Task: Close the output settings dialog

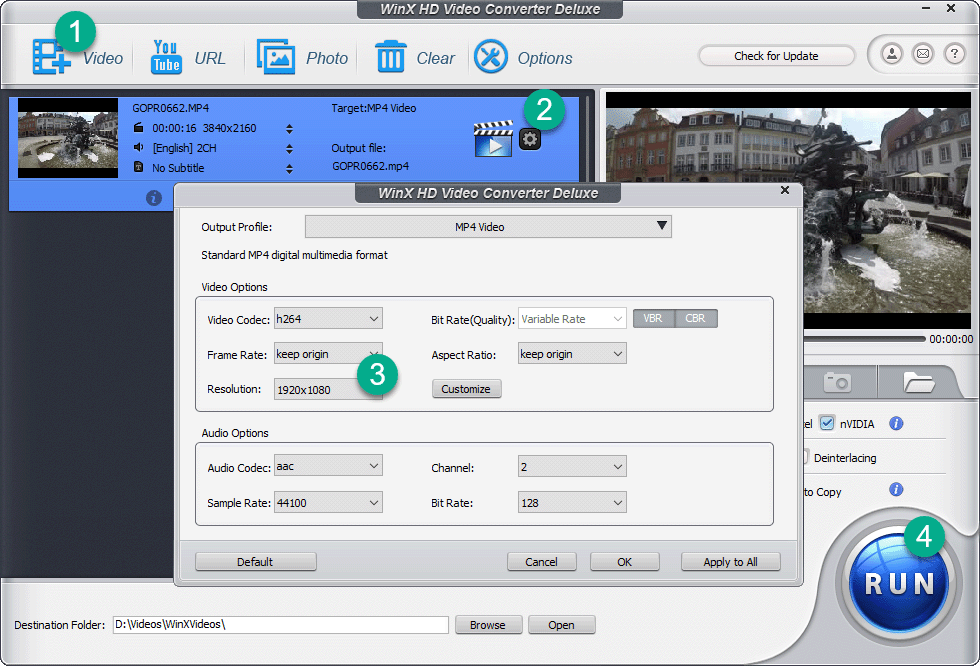Action: [785, 190]
